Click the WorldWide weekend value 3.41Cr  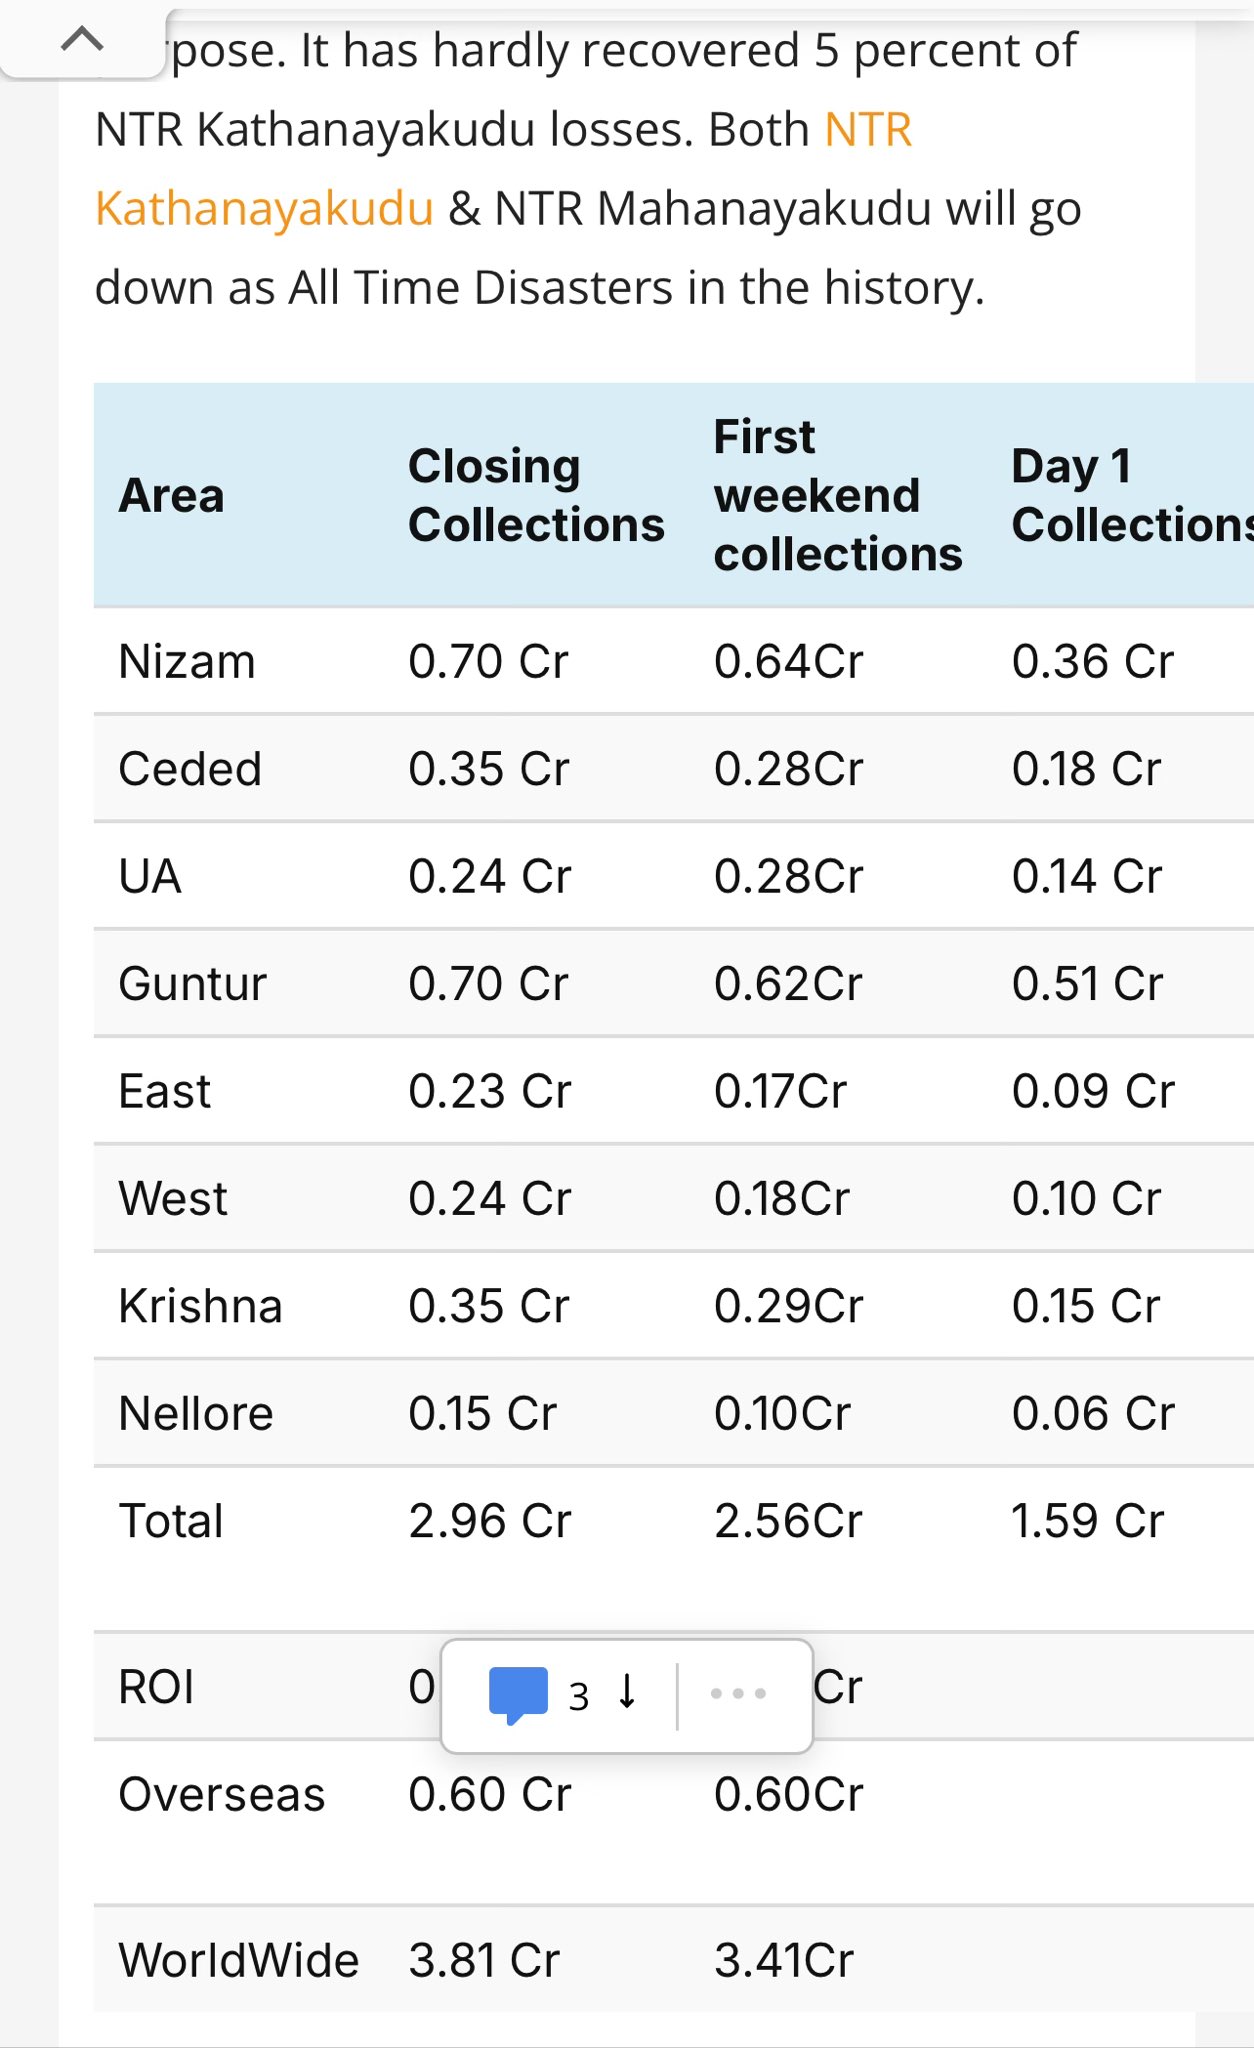[x=784, y=1960]
